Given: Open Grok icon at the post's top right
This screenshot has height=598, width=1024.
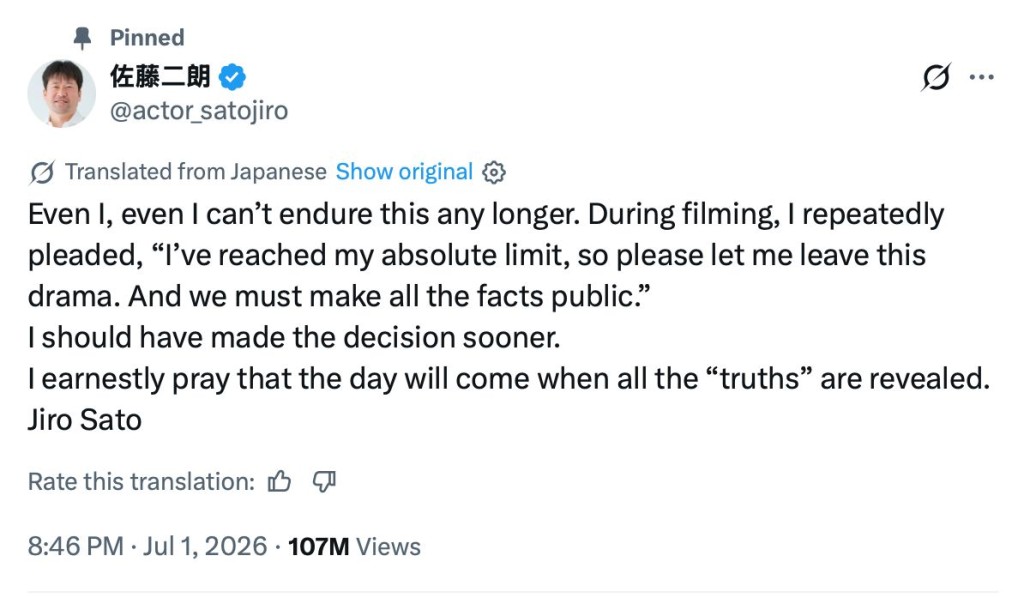Looking at the screenshot, I should tap(936, 77).
